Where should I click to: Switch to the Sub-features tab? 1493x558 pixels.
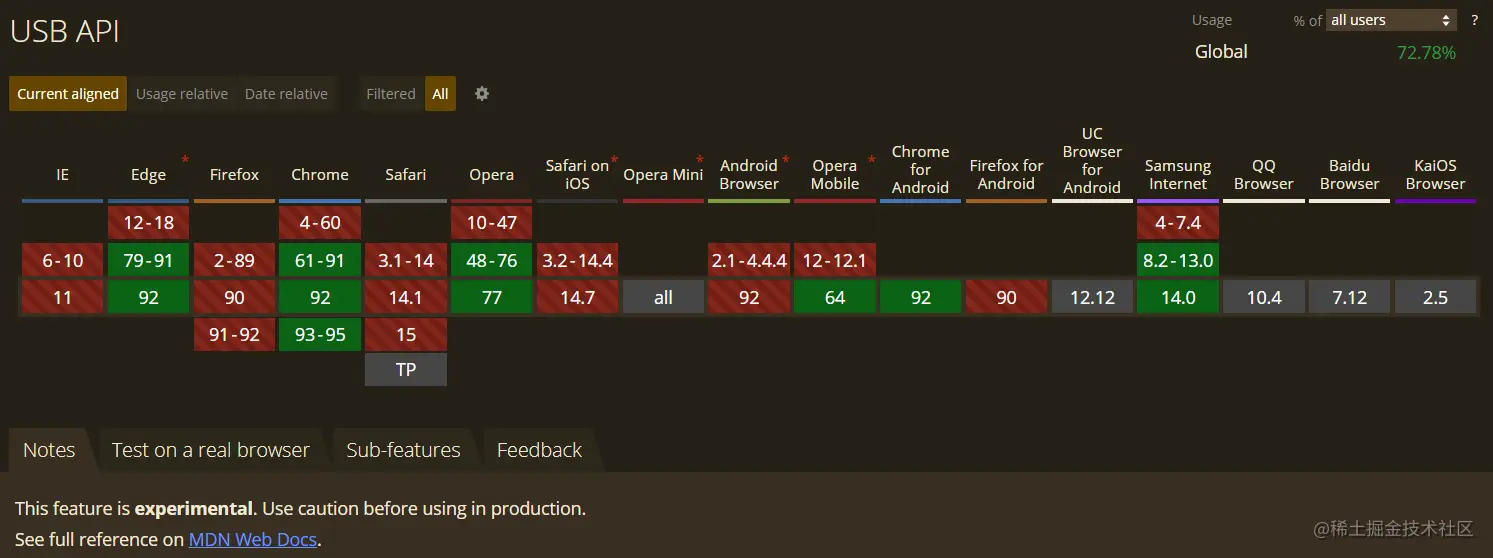[403, 450]
